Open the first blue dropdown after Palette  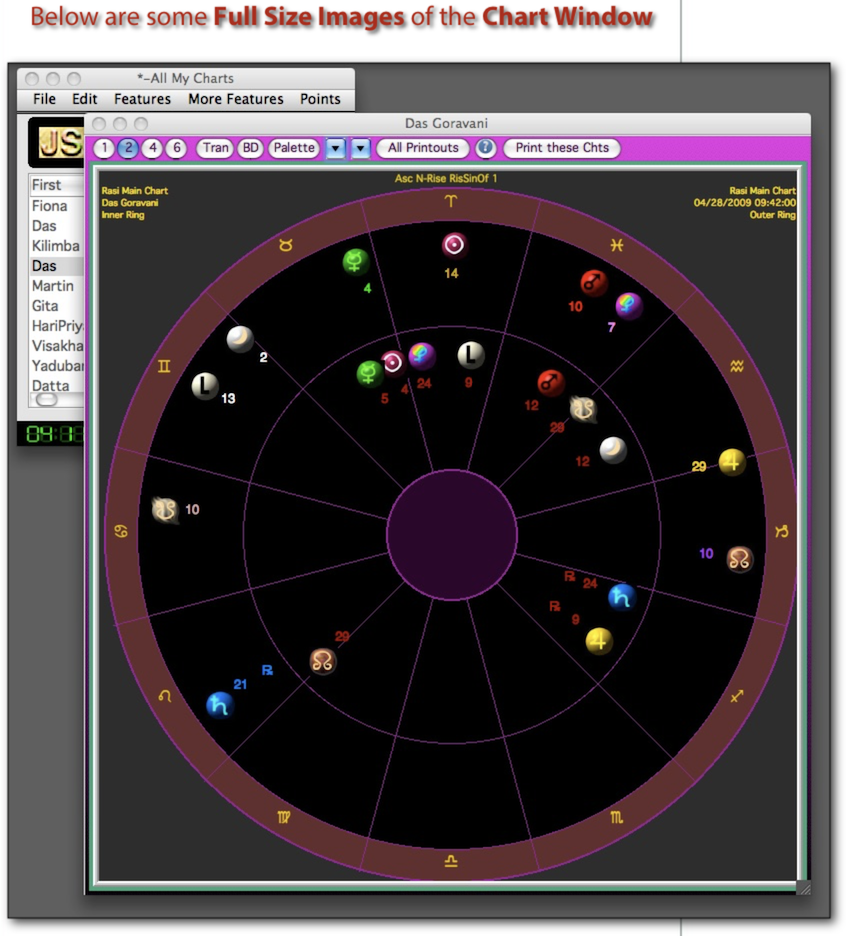click(336, 148)
